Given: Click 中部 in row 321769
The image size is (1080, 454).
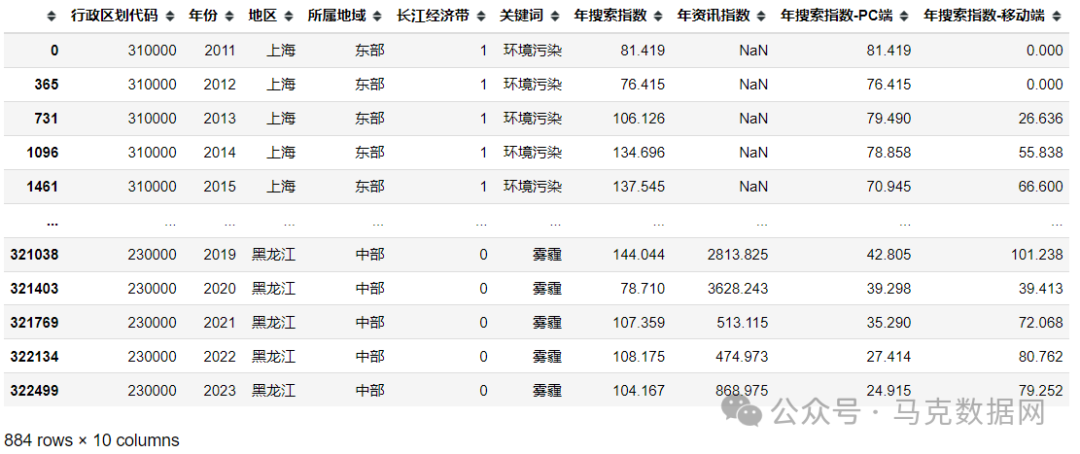Looking at the screenshot, I should (x=370, y=322).
